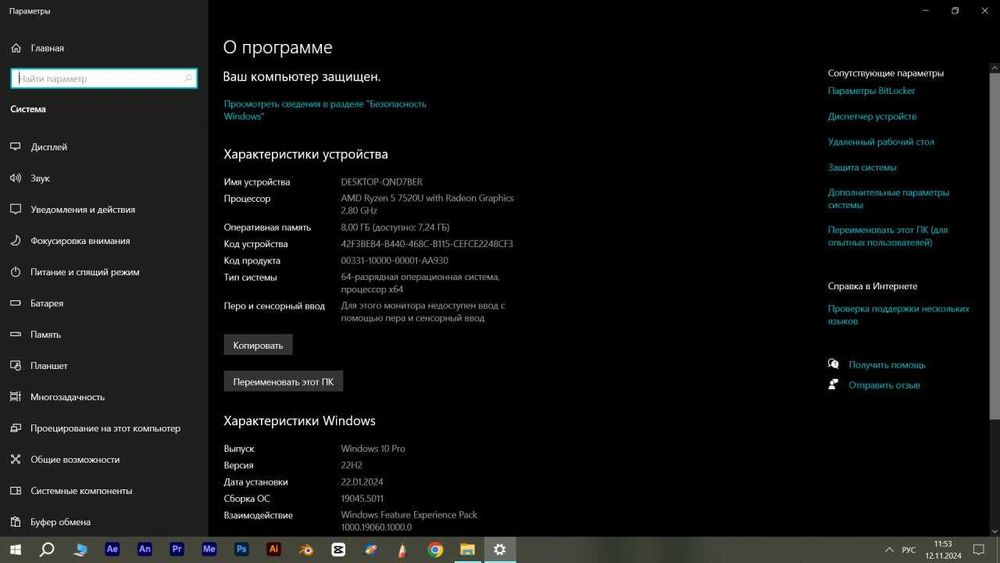This screenshot has width=1000, height=563.
Task: Open the Память storage settings
Action: pyautogui.click(x=46, y=334)
